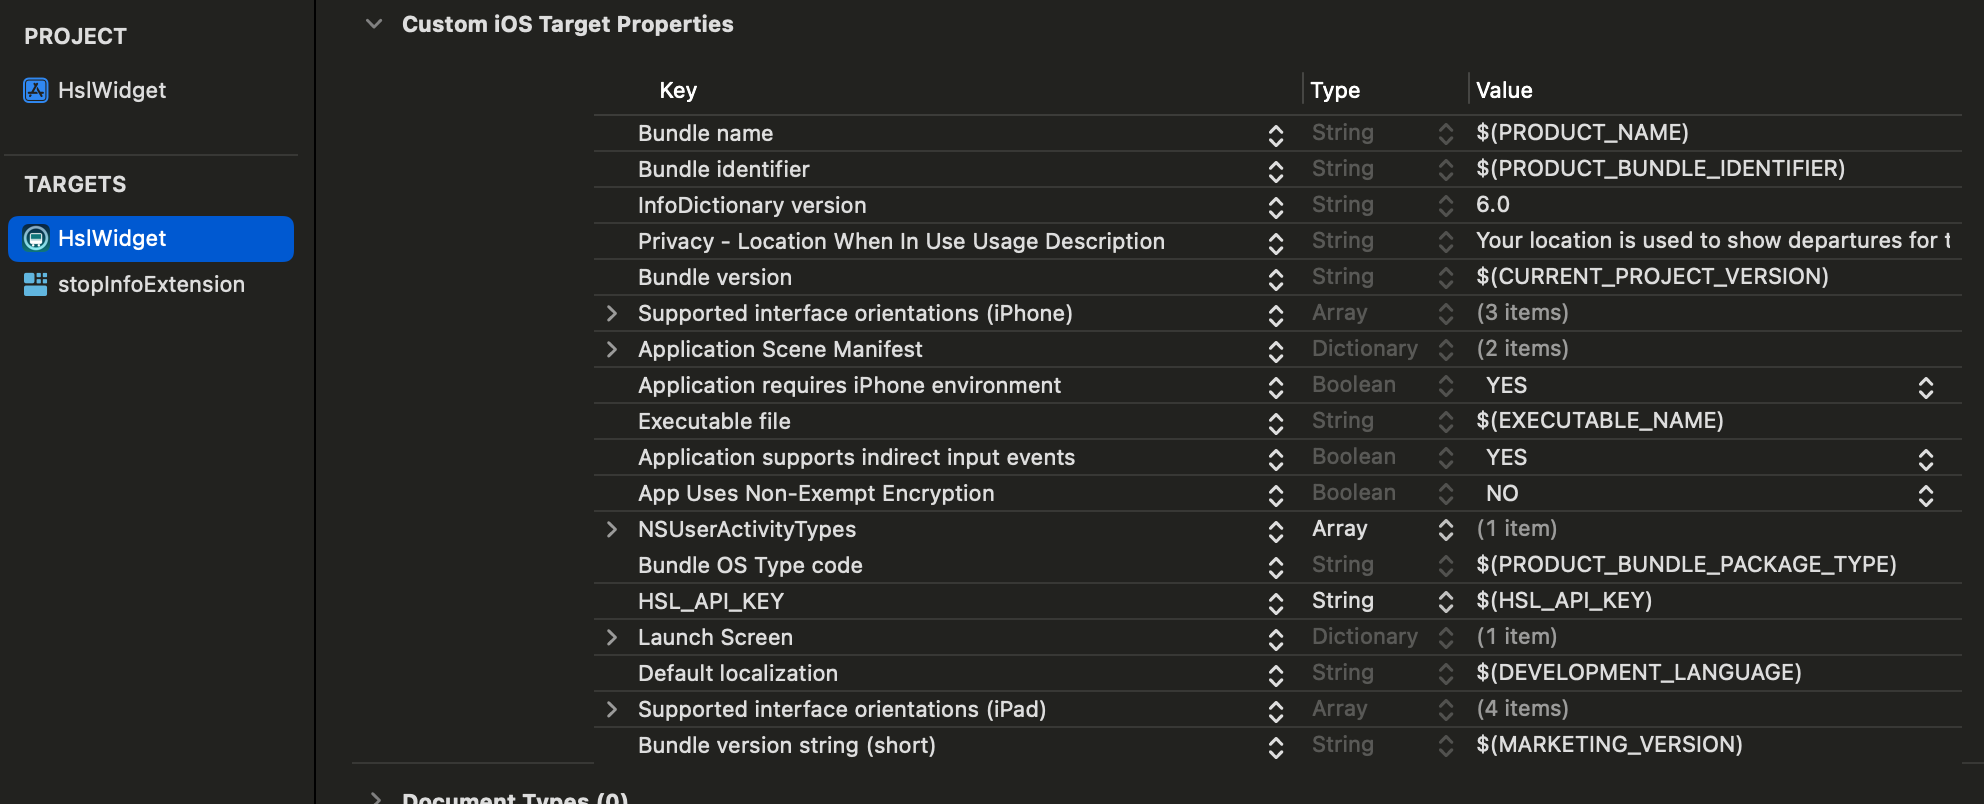The height and width of the screenshot is (804, 1984).
Task: Expand the NSUserActivityTypes array
Action: 613,529
